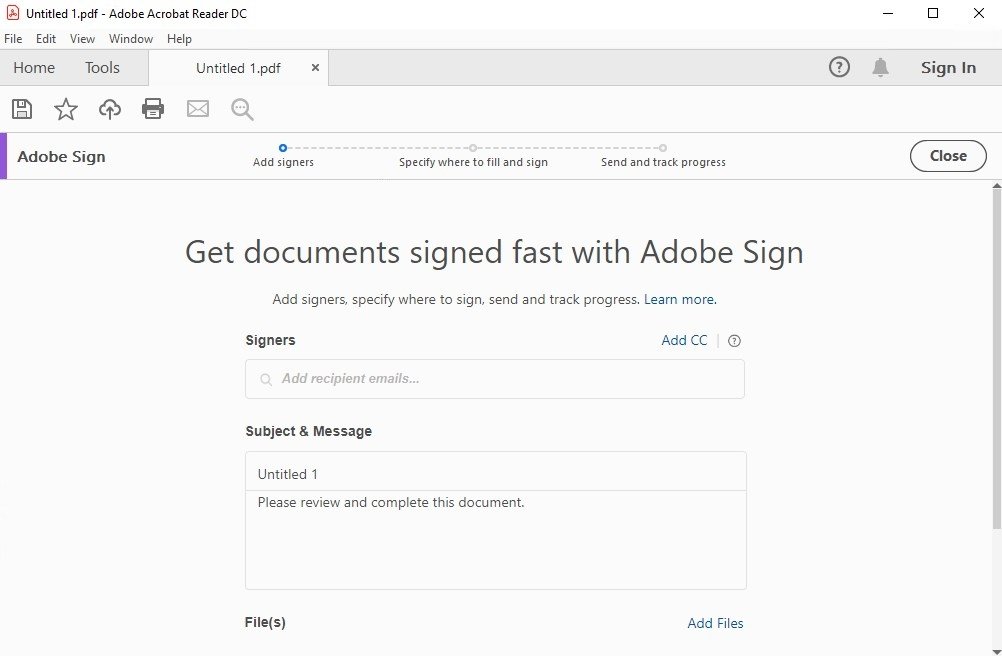Upload file to Document Cloud
1002x656 pixels.
pyautogui.click(x=110, y=109)
